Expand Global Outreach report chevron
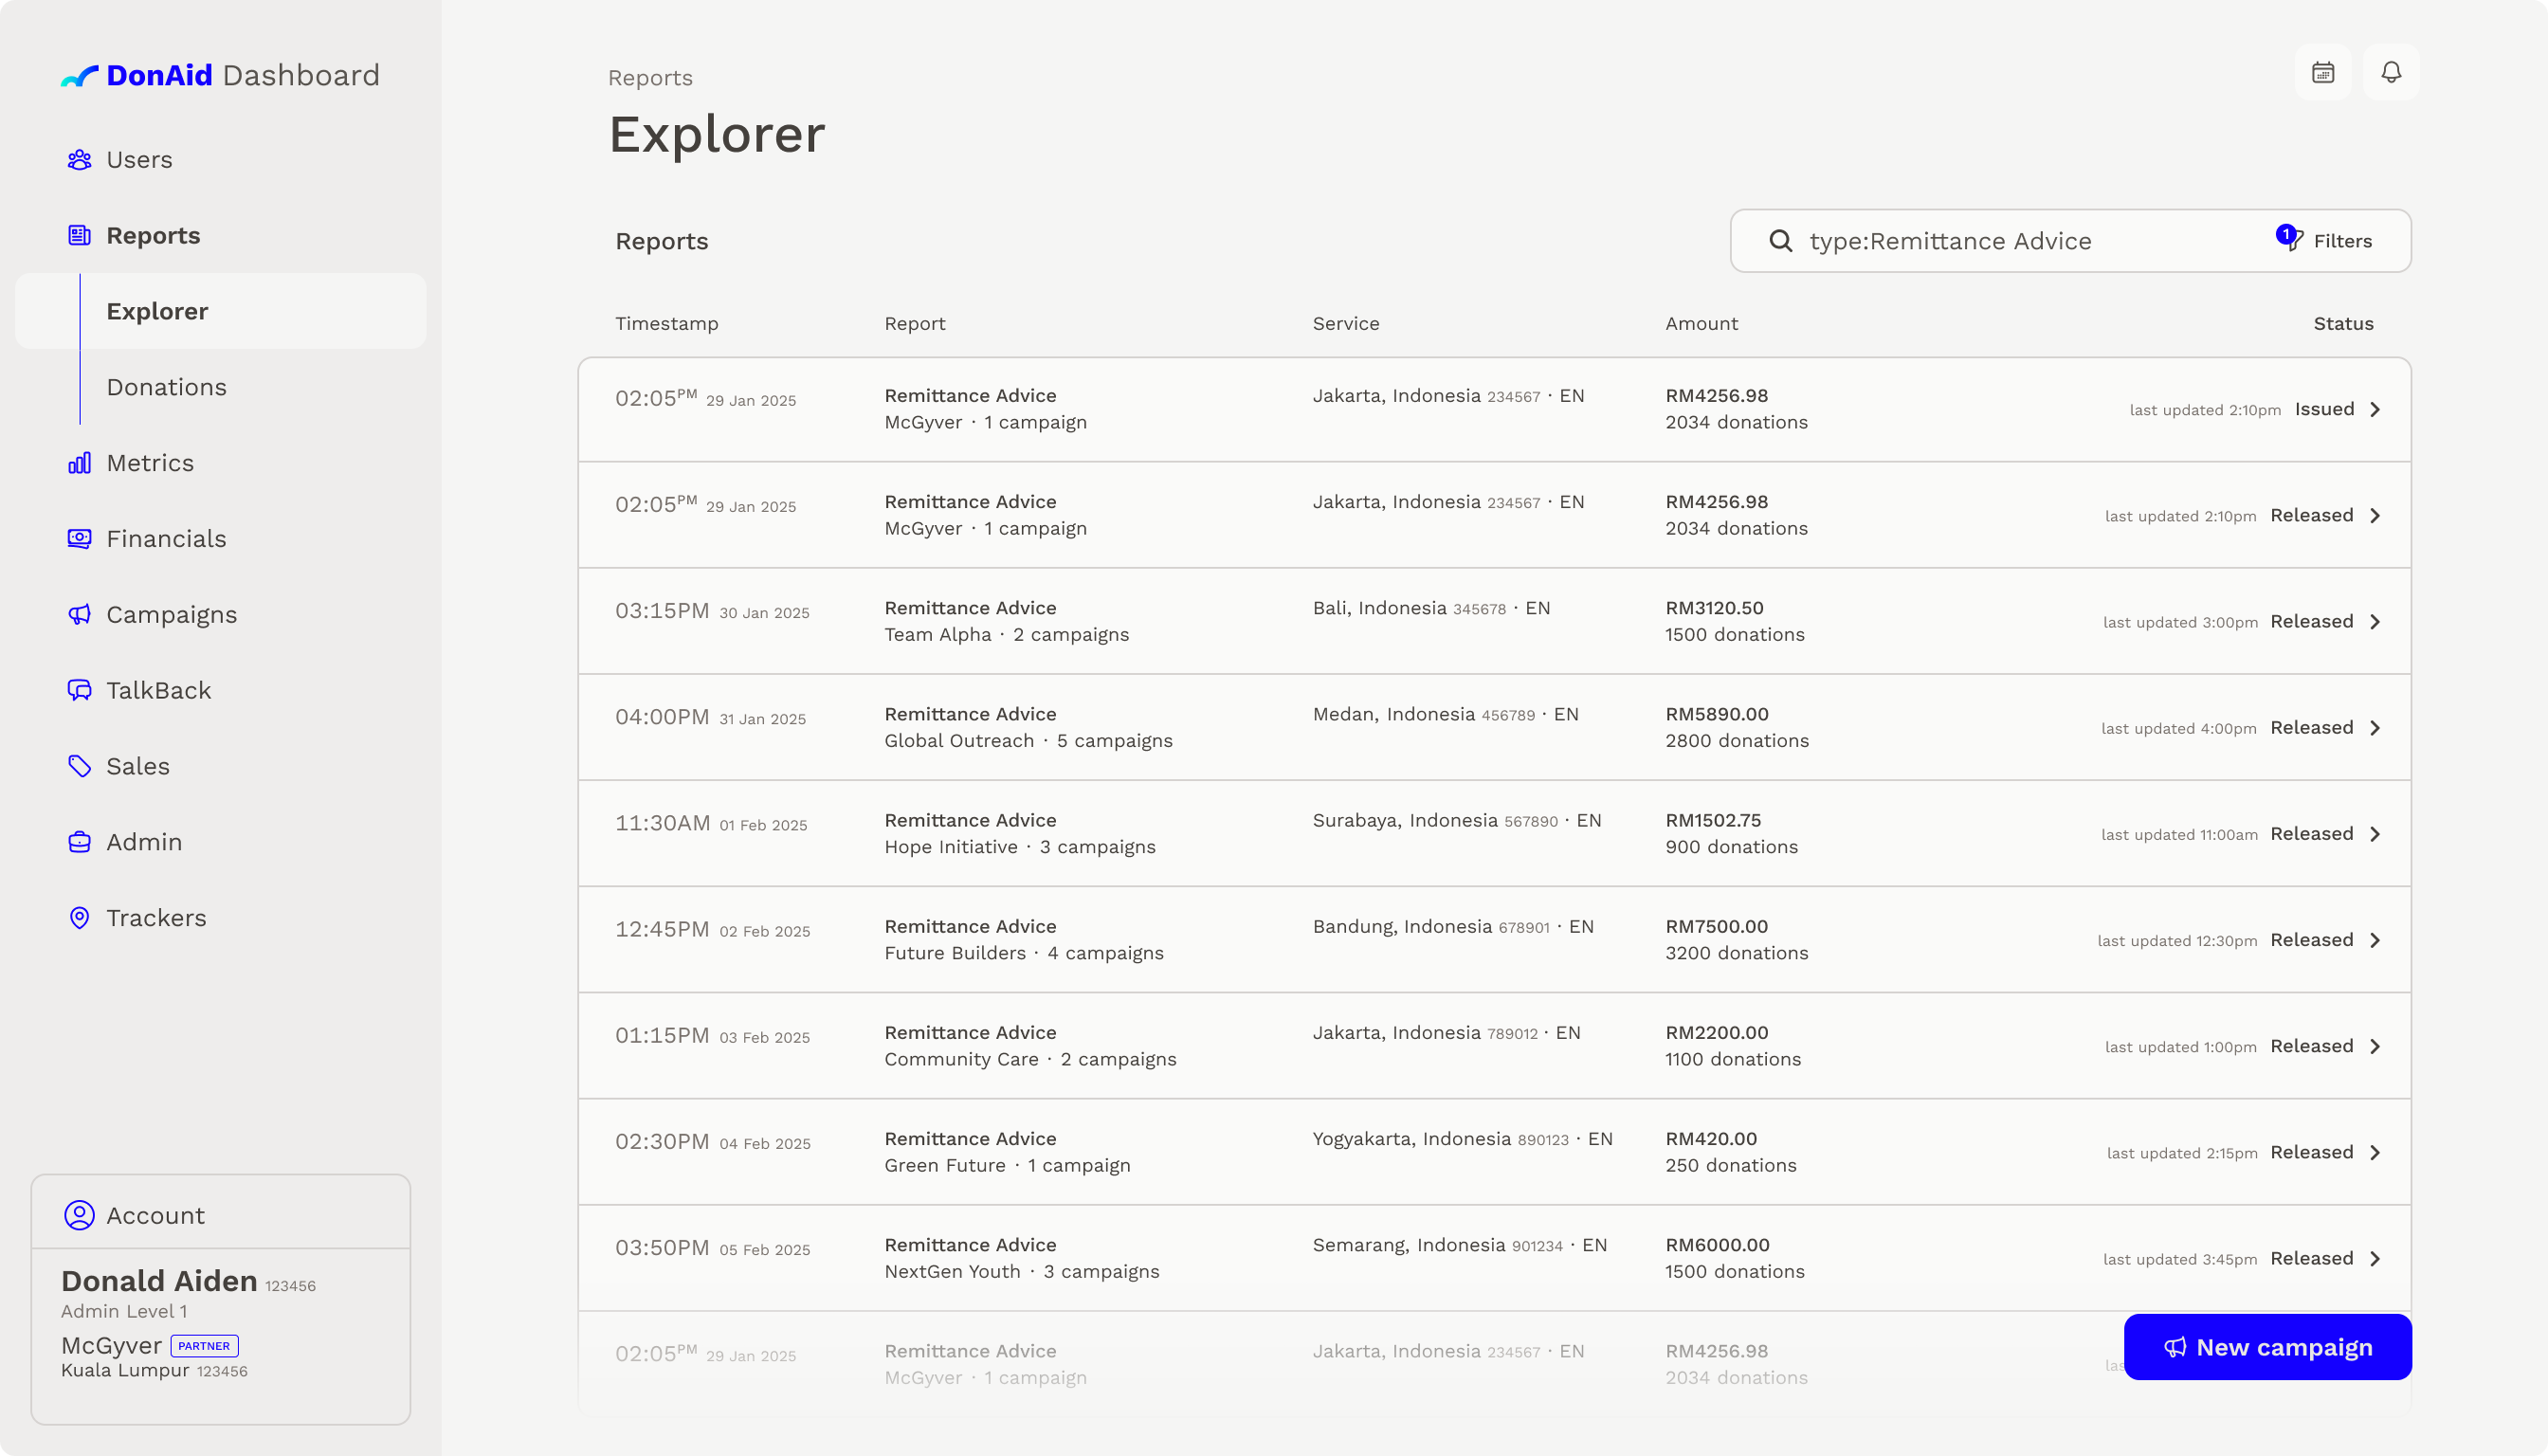Viewport: 2548px width, 1456px height. [x=2375, y=728]
